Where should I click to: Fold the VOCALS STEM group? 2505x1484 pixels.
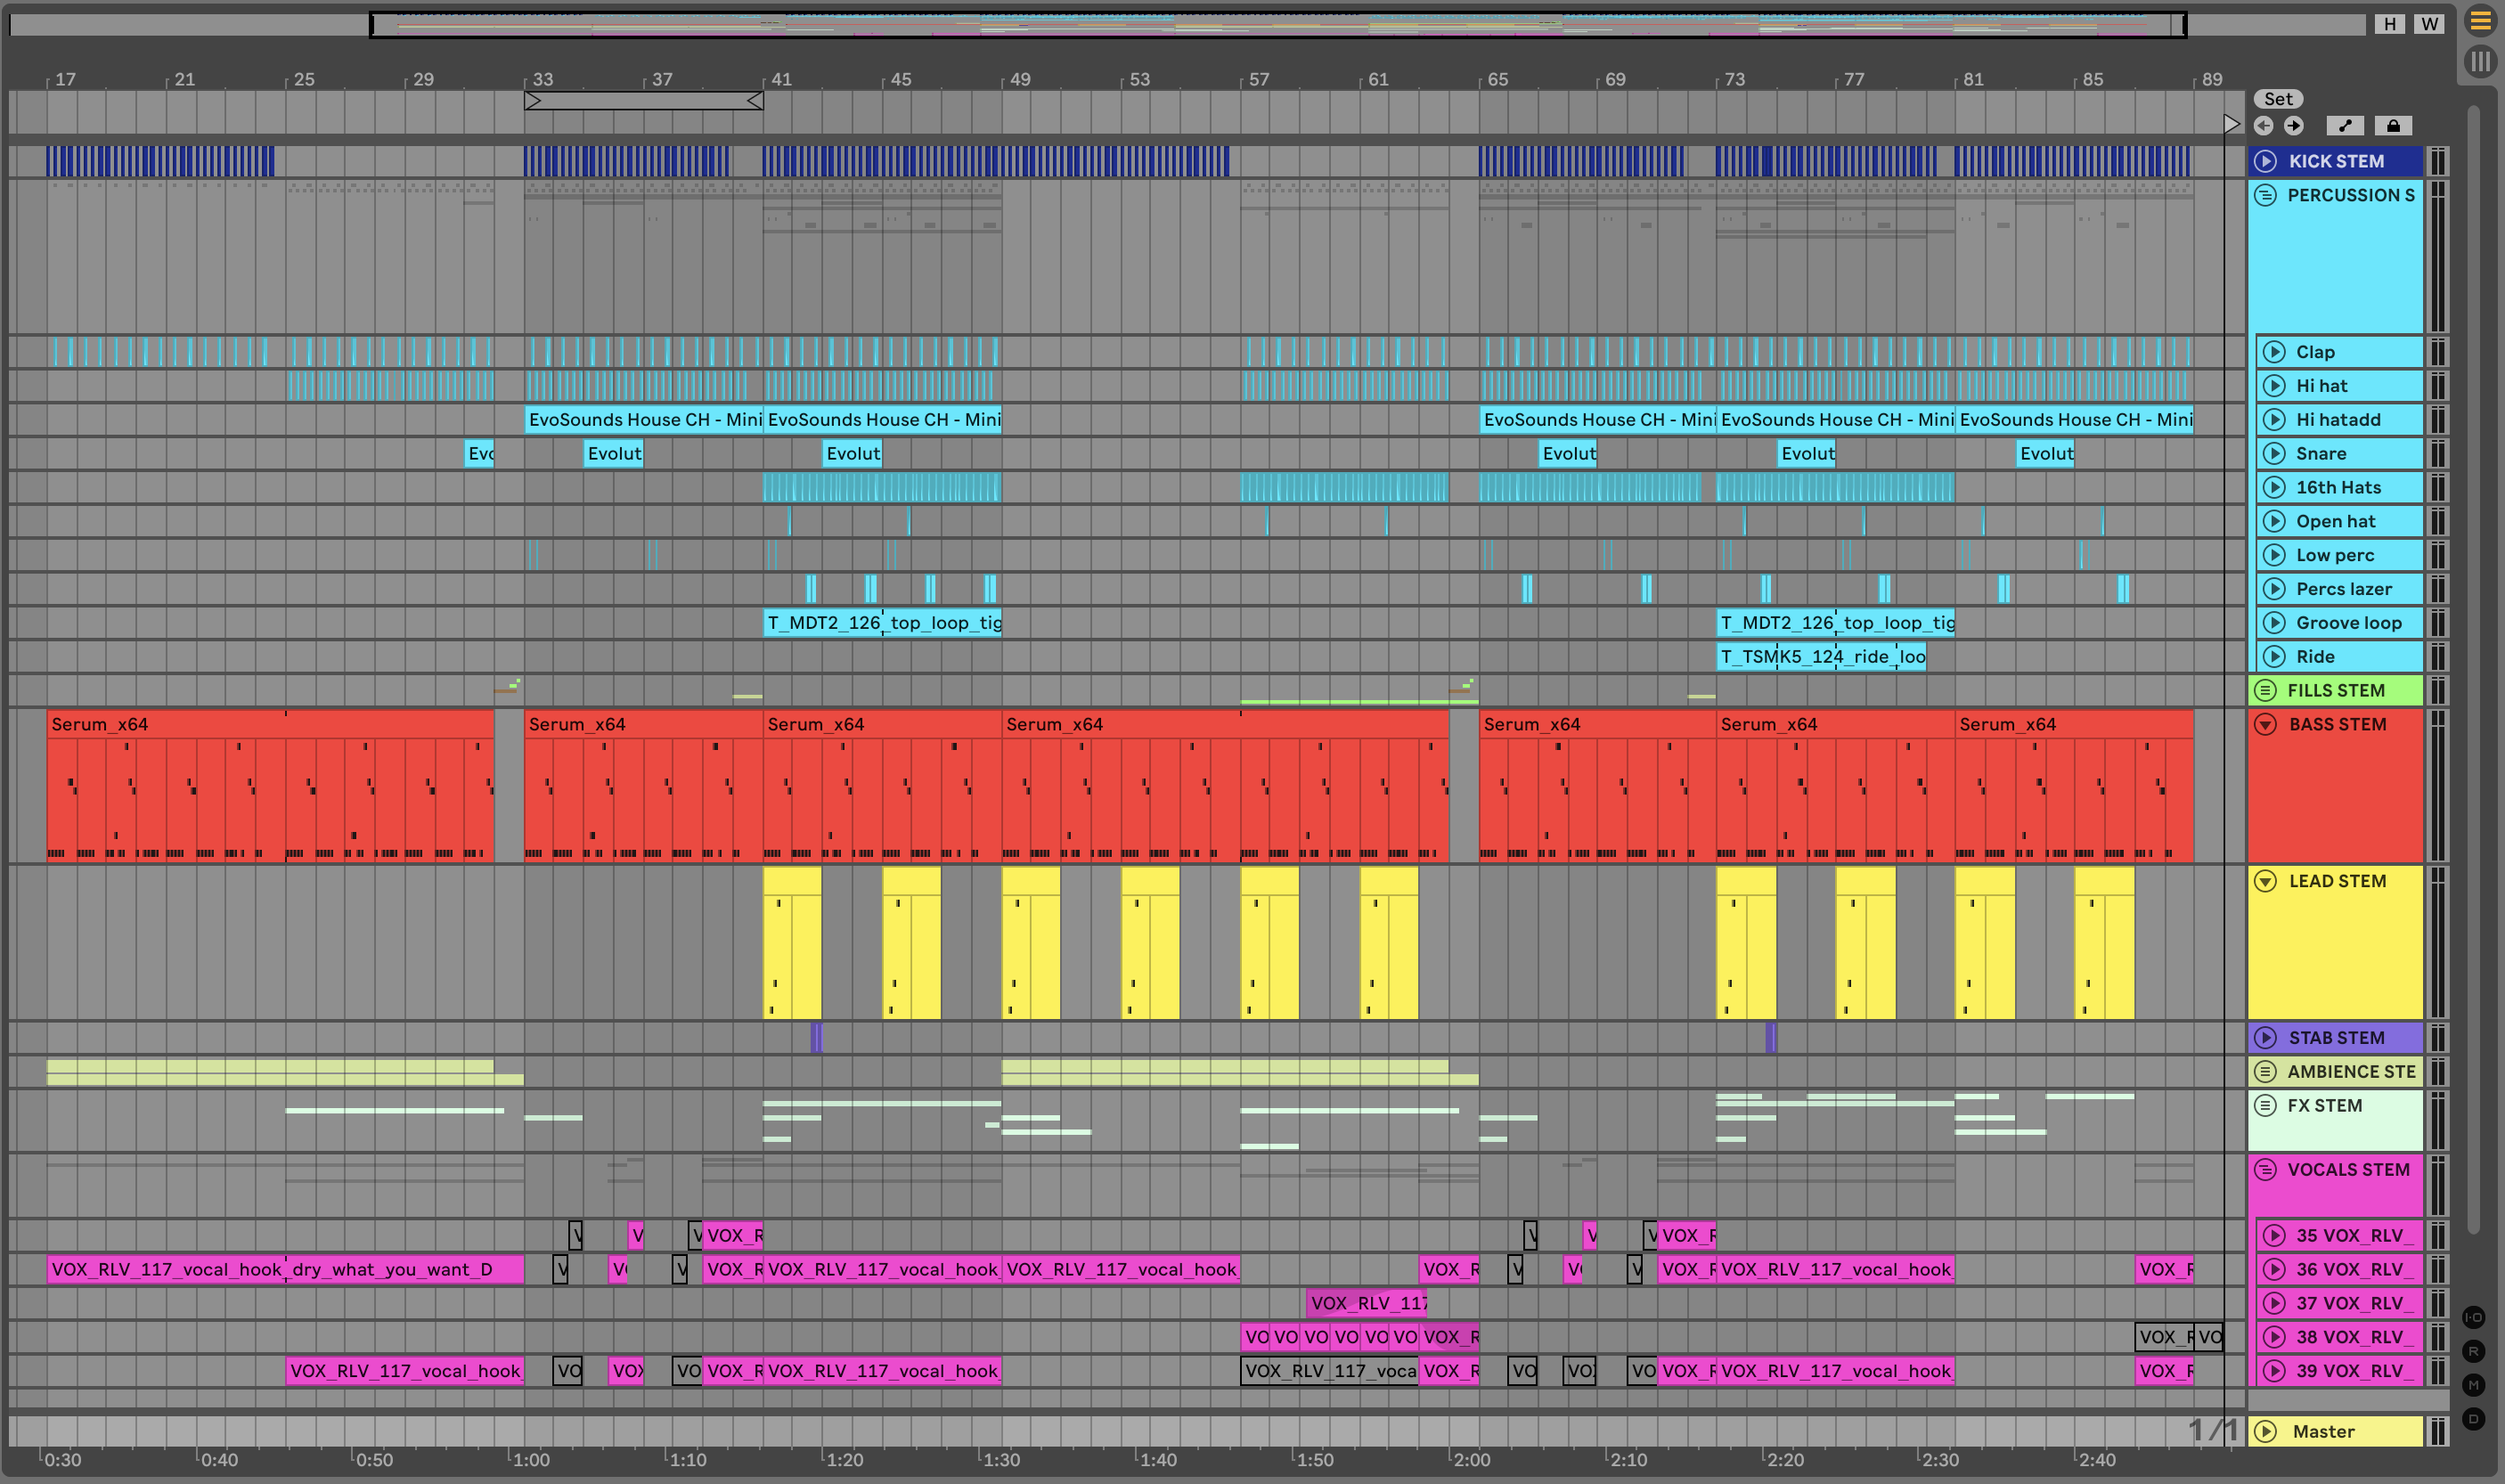point(2266,1169)
